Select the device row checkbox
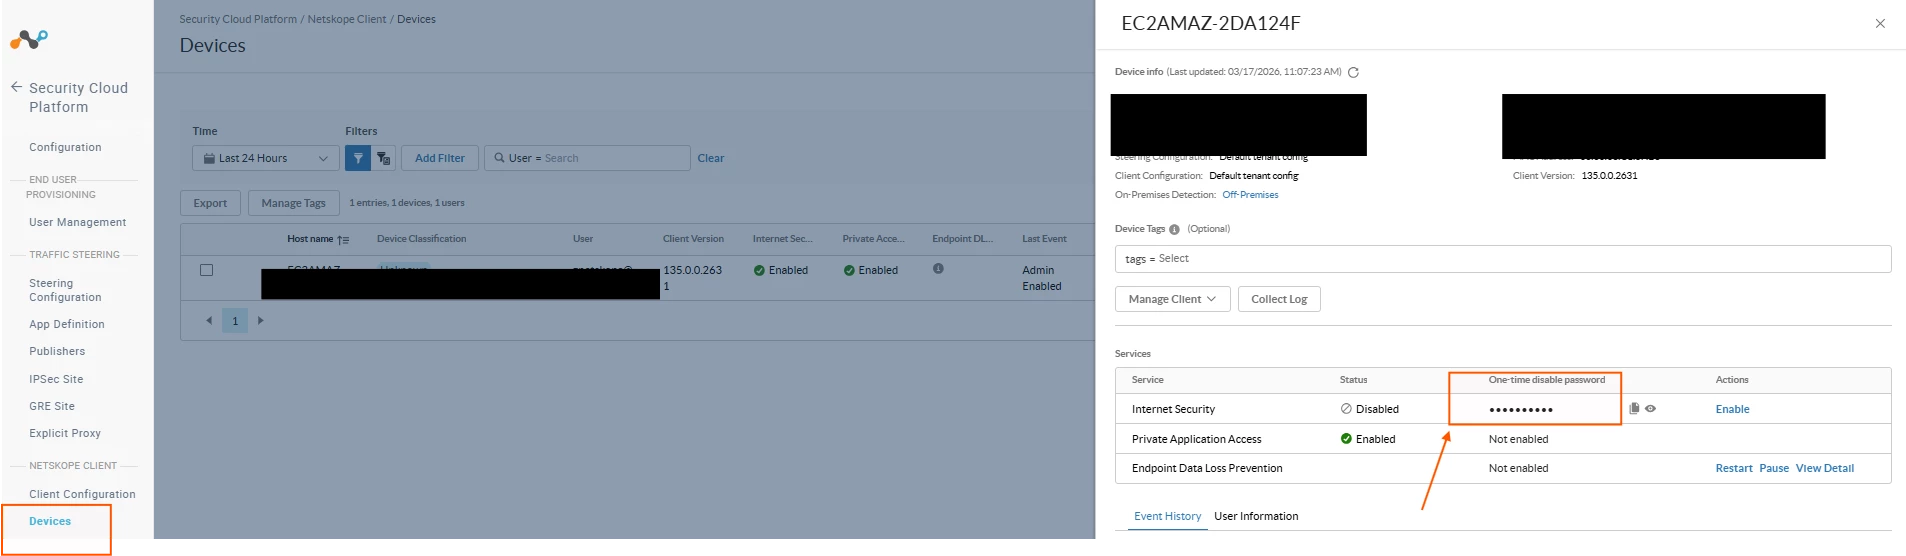Image resolution: width=1906 pixels, height=556 pixels. click(207, 270)
